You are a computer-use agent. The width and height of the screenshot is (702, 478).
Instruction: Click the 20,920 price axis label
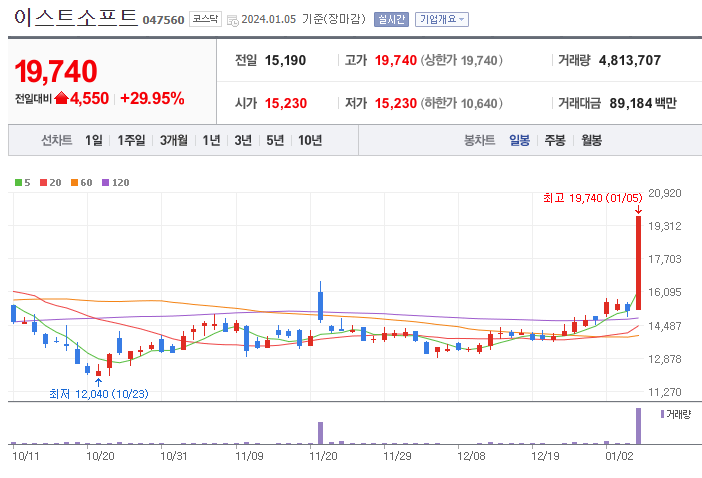[665, 193]
